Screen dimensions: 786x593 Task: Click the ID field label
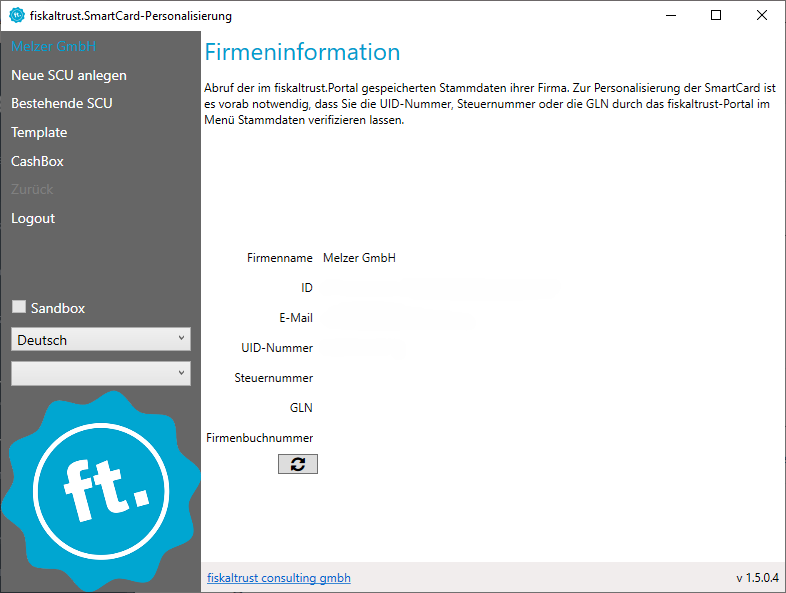click(x=306, y=288)
